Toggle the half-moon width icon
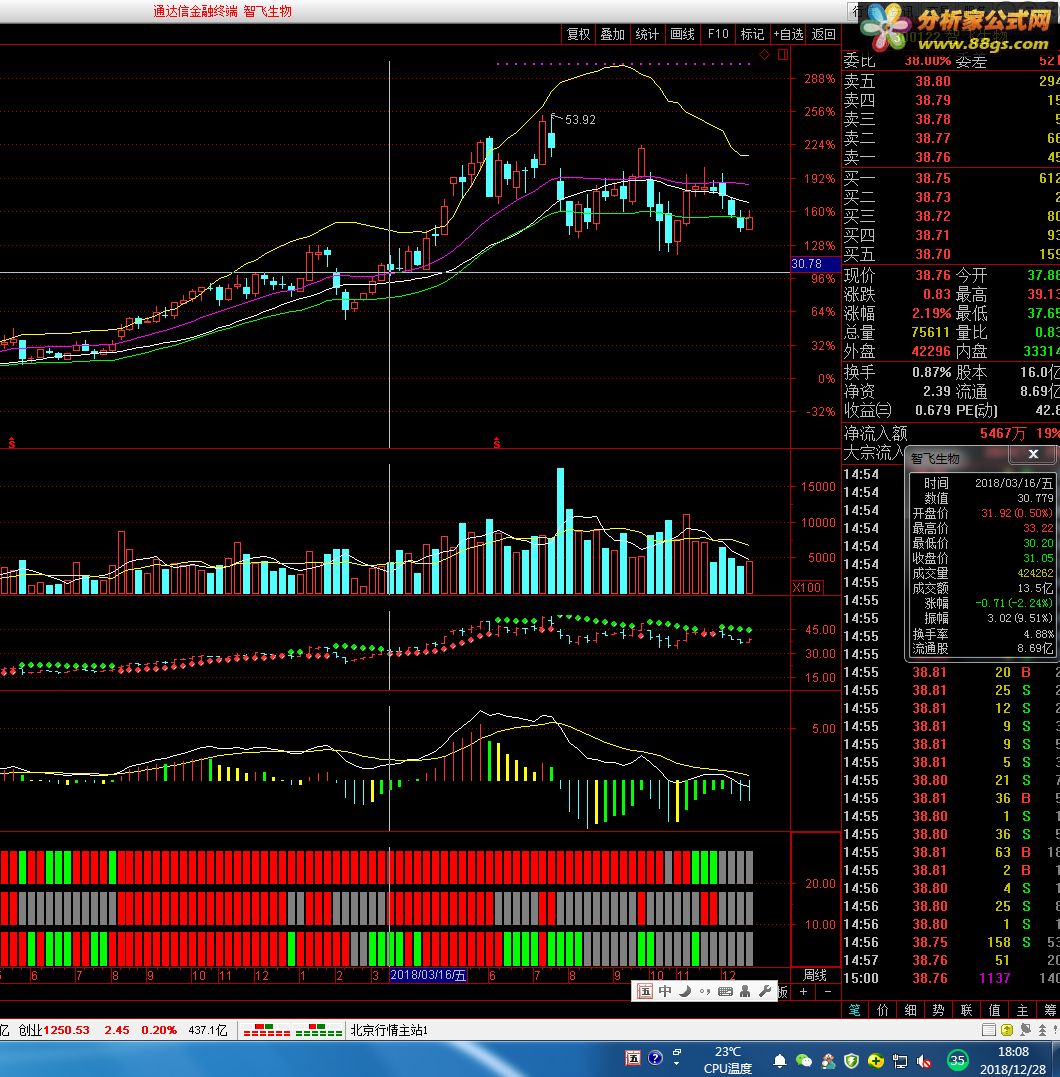1060x1077 pixels. [x=685, y=991]
